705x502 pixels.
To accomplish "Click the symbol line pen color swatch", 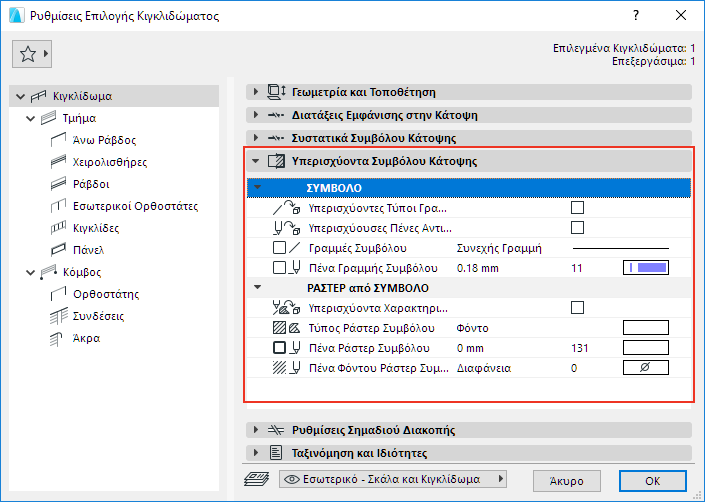I will click(644, 268).
